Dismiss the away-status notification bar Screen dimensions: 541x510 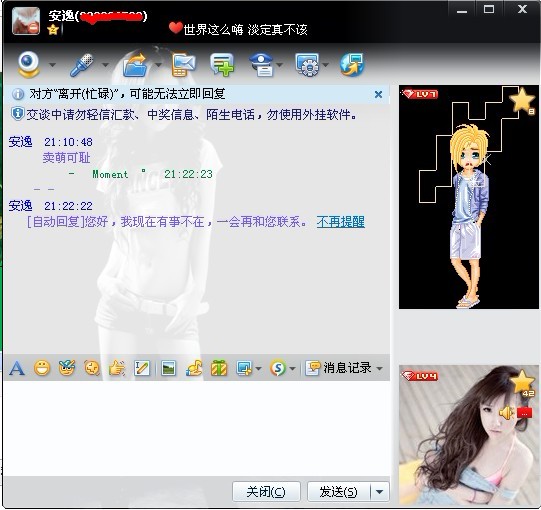378,94
